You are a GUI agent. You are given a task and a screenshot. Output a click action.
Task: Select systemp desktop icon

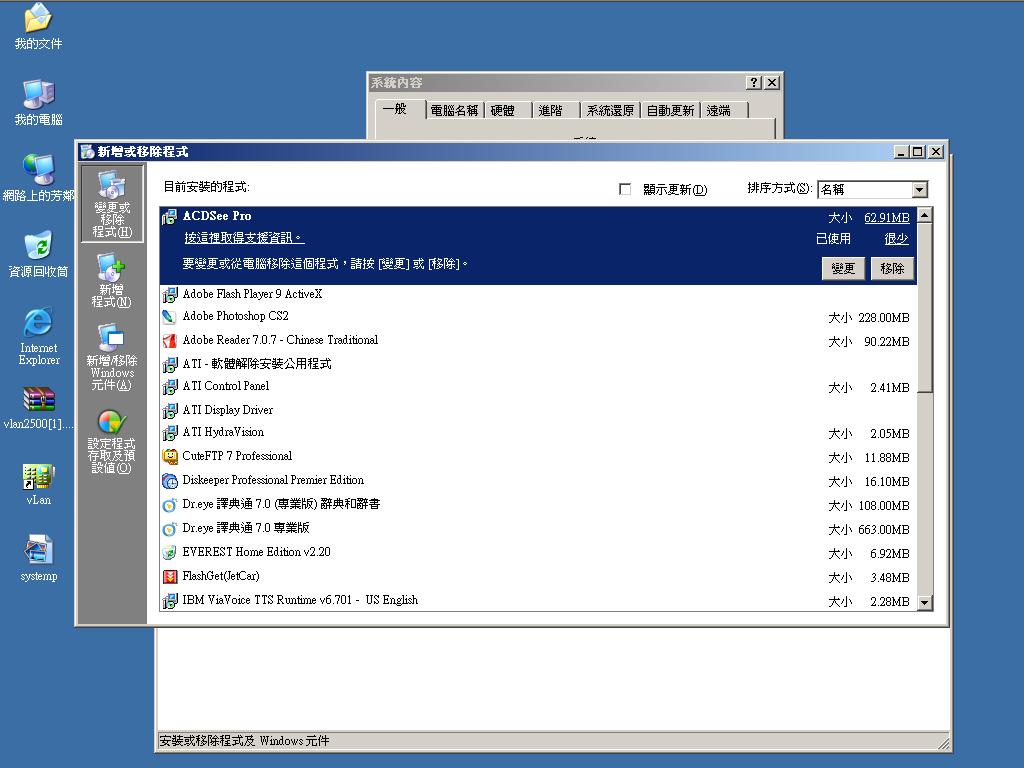pyautogui.click(x=38, y=559)
